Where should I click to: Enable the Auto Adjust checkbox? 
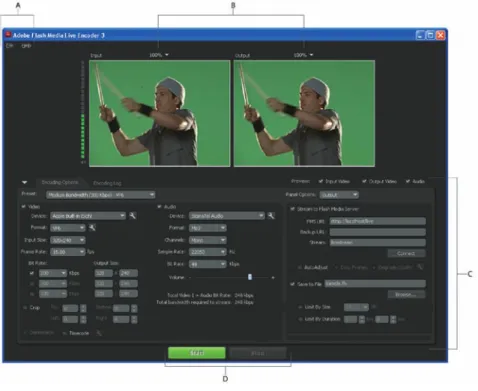[299, 267]
